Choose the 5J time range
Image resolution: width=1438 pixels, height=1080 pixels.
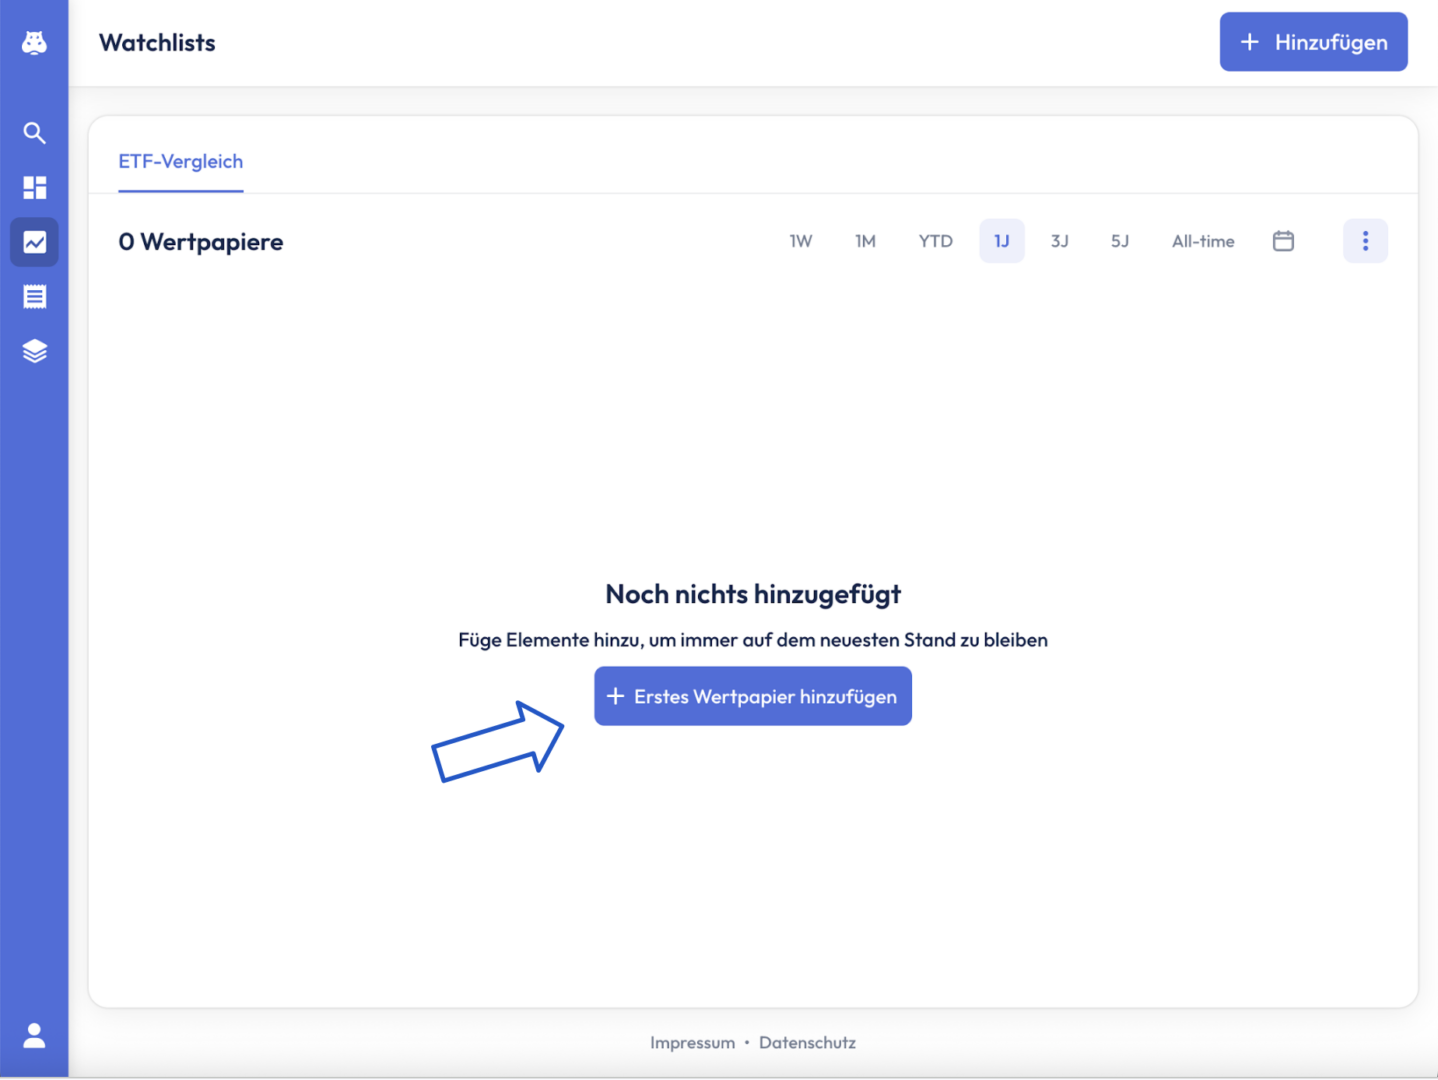click(x=1119, y=241)
